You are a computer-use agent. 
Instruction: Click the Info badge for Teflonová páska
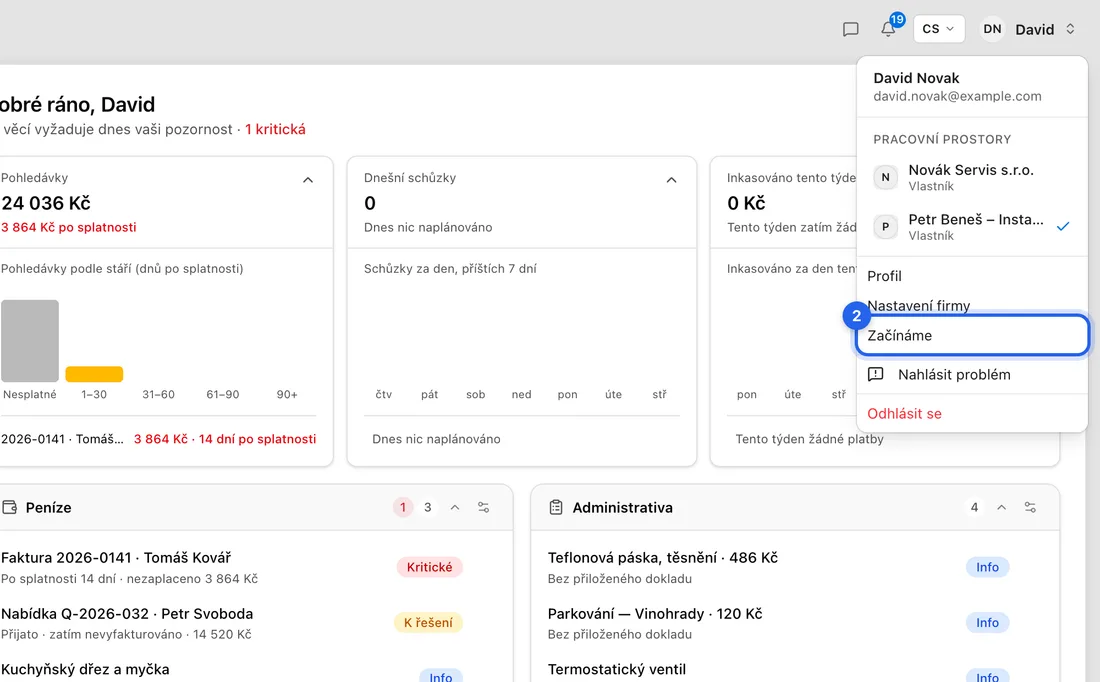(x=987, y=567)
